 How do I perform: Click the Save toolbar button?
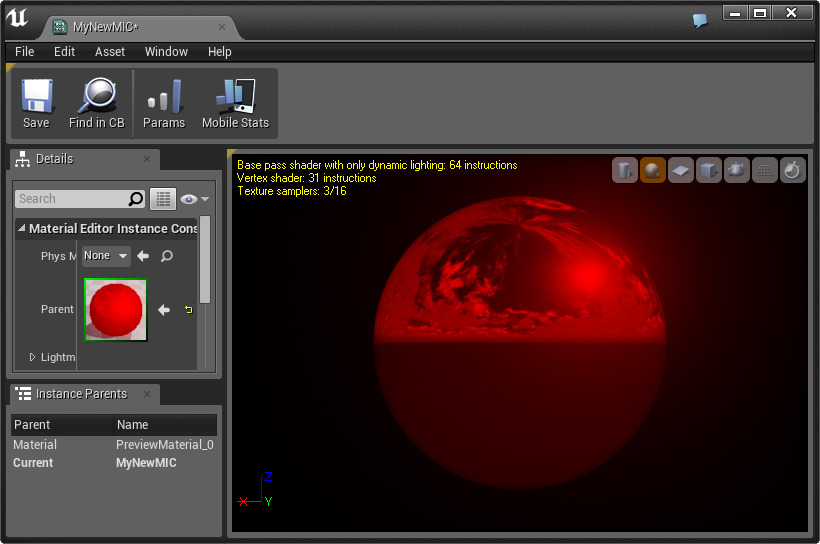point(36,104)
